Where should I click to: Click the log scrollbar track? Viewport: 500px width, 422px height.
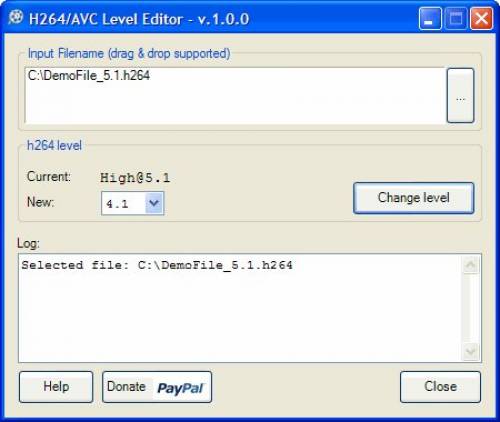[471, 308]
